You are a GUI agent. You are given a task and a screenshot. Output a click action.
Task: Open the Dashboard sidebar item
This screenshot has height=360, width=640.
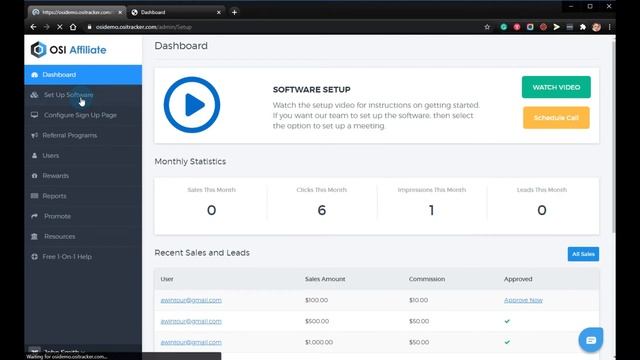[83, 75]
